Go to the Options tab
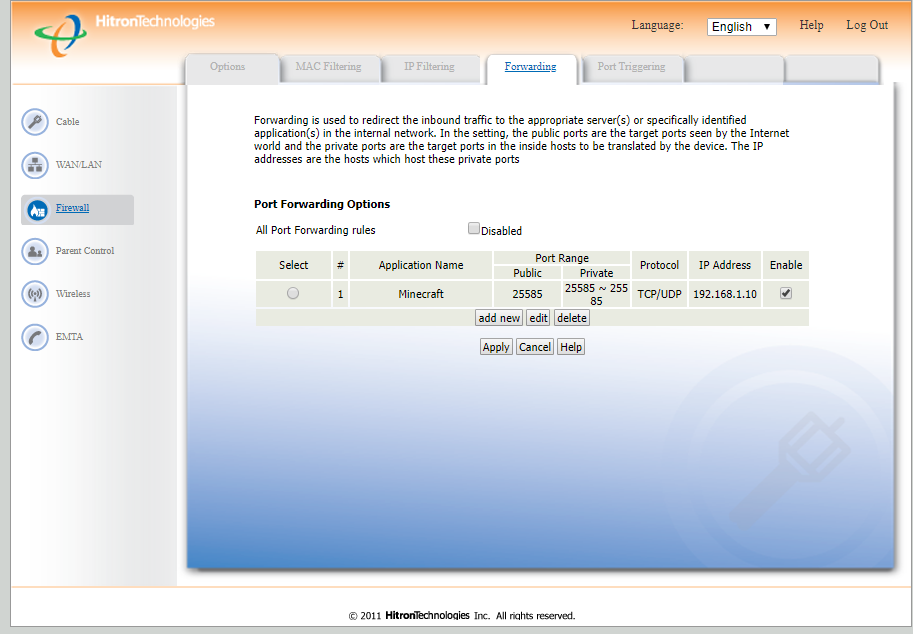Viewport: 913px width, 634px height. tap(227, 67)
